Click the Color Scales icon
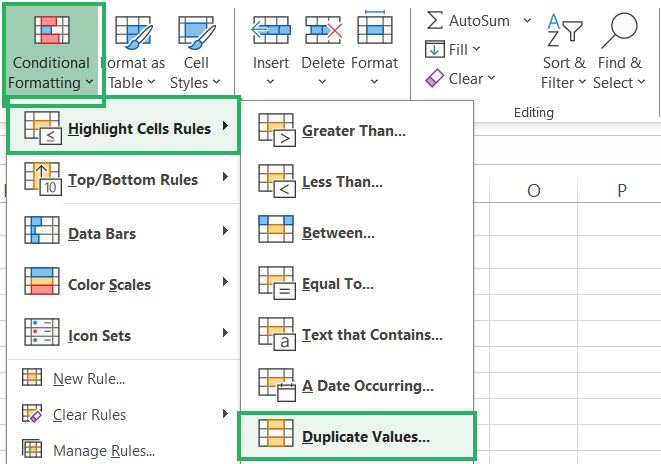Viewport: 661px width, 464px height. point(42,281)
